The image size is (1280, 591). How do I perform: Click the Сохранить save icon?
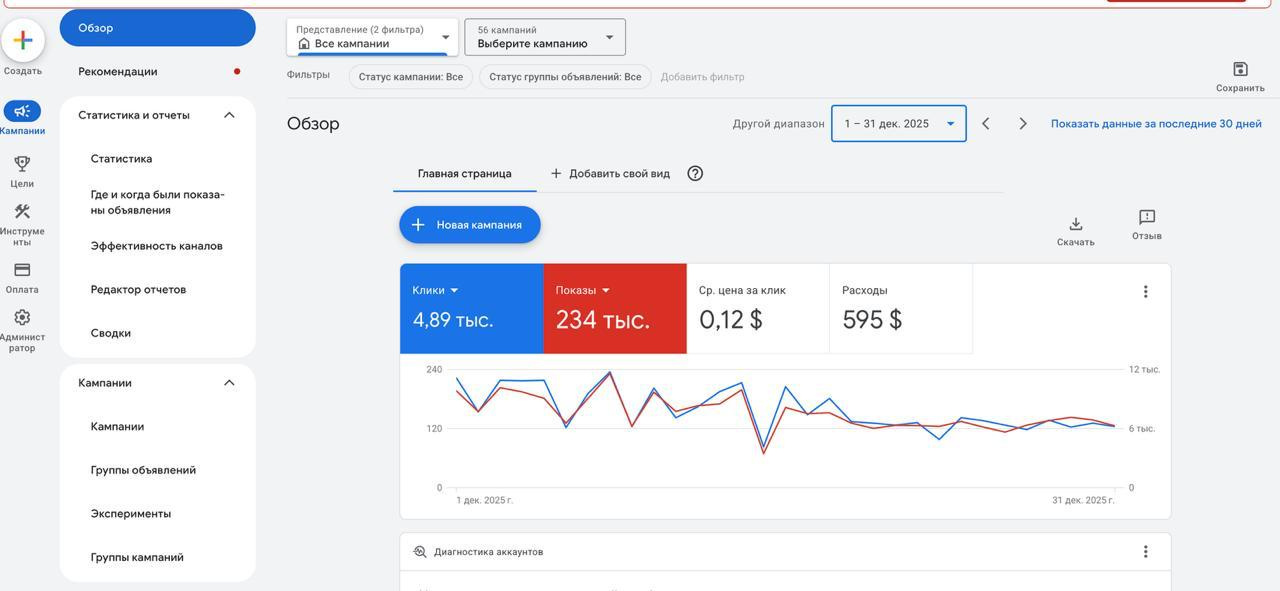[1240, 69]
